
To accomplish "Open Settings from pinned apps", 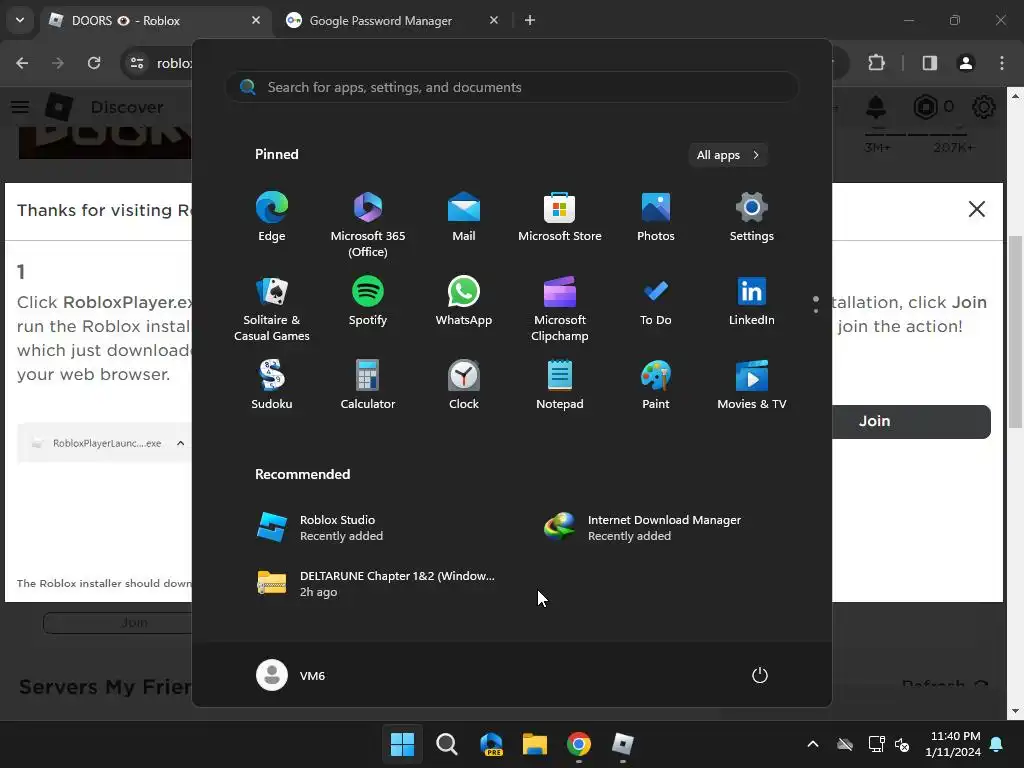I will [752, 218].
